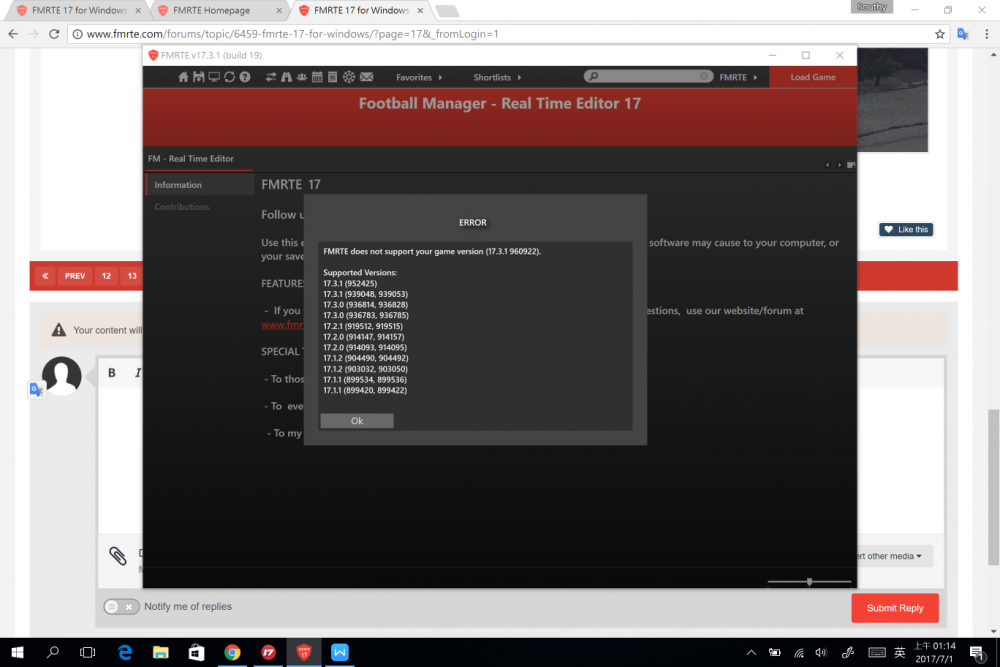
Task: Go to forum page 13
Action: 132,276
